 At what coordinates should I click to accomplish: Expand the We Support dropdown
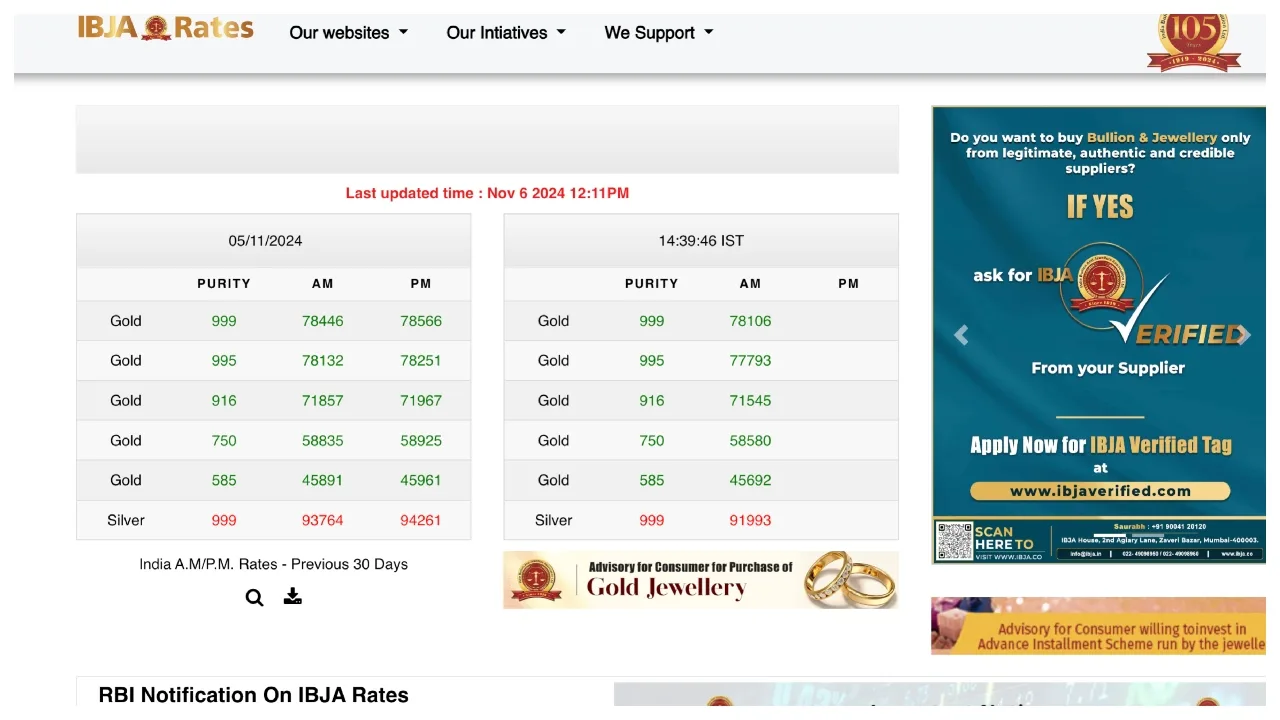[659, 32]
